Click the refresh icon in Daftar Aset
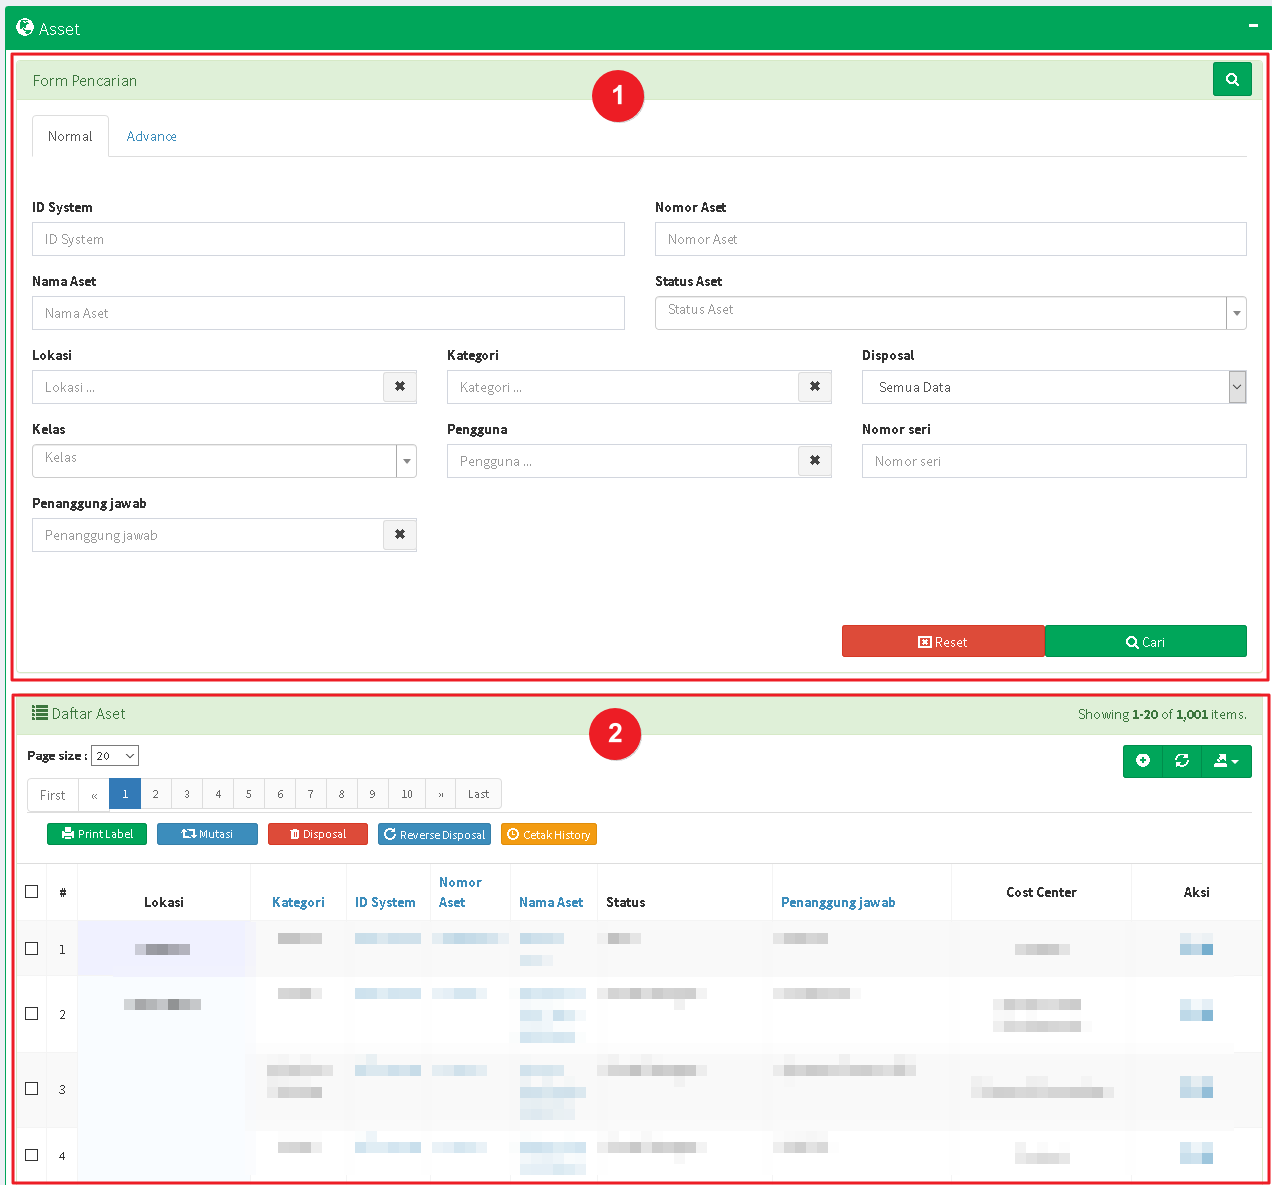Screen dimensions: 1272x1185 (x=1182, y=761)
